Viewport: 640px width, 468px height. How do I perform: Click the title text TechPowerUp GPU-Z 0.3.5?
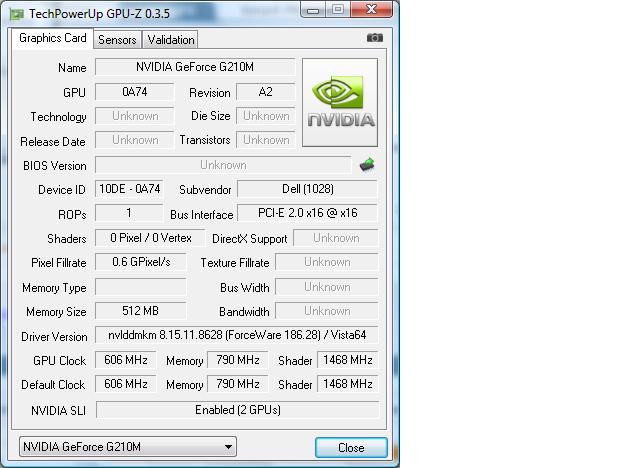[x=99, y=14]
